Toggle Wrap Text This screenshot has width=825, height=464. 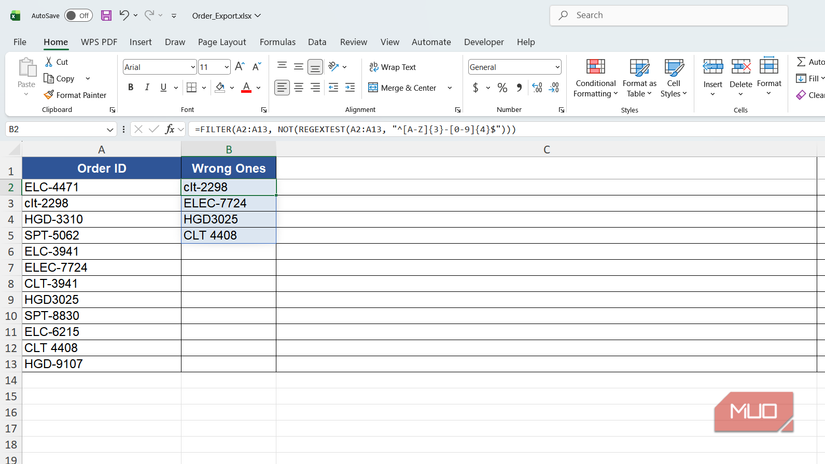click(x=393, y=67)
